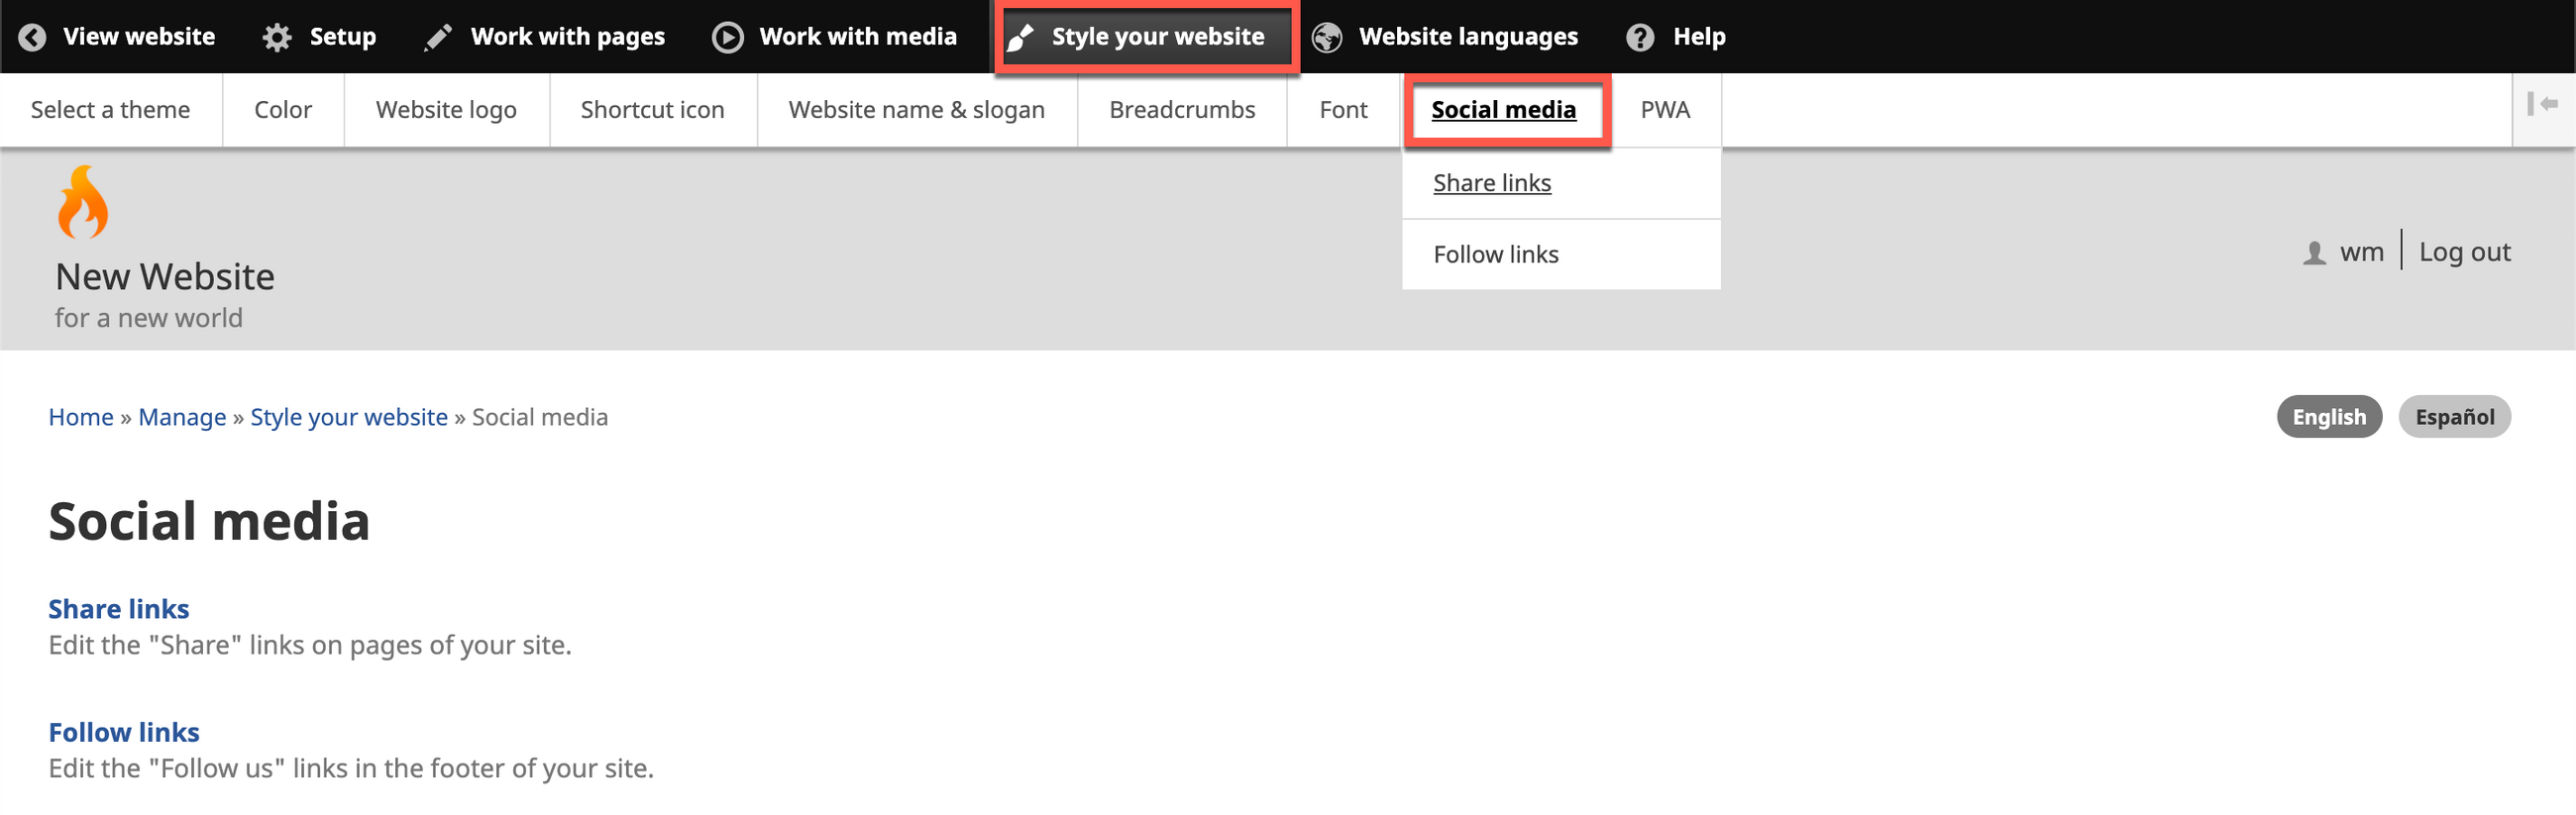Click the orange flame website logo

click(x=83, y=202)
